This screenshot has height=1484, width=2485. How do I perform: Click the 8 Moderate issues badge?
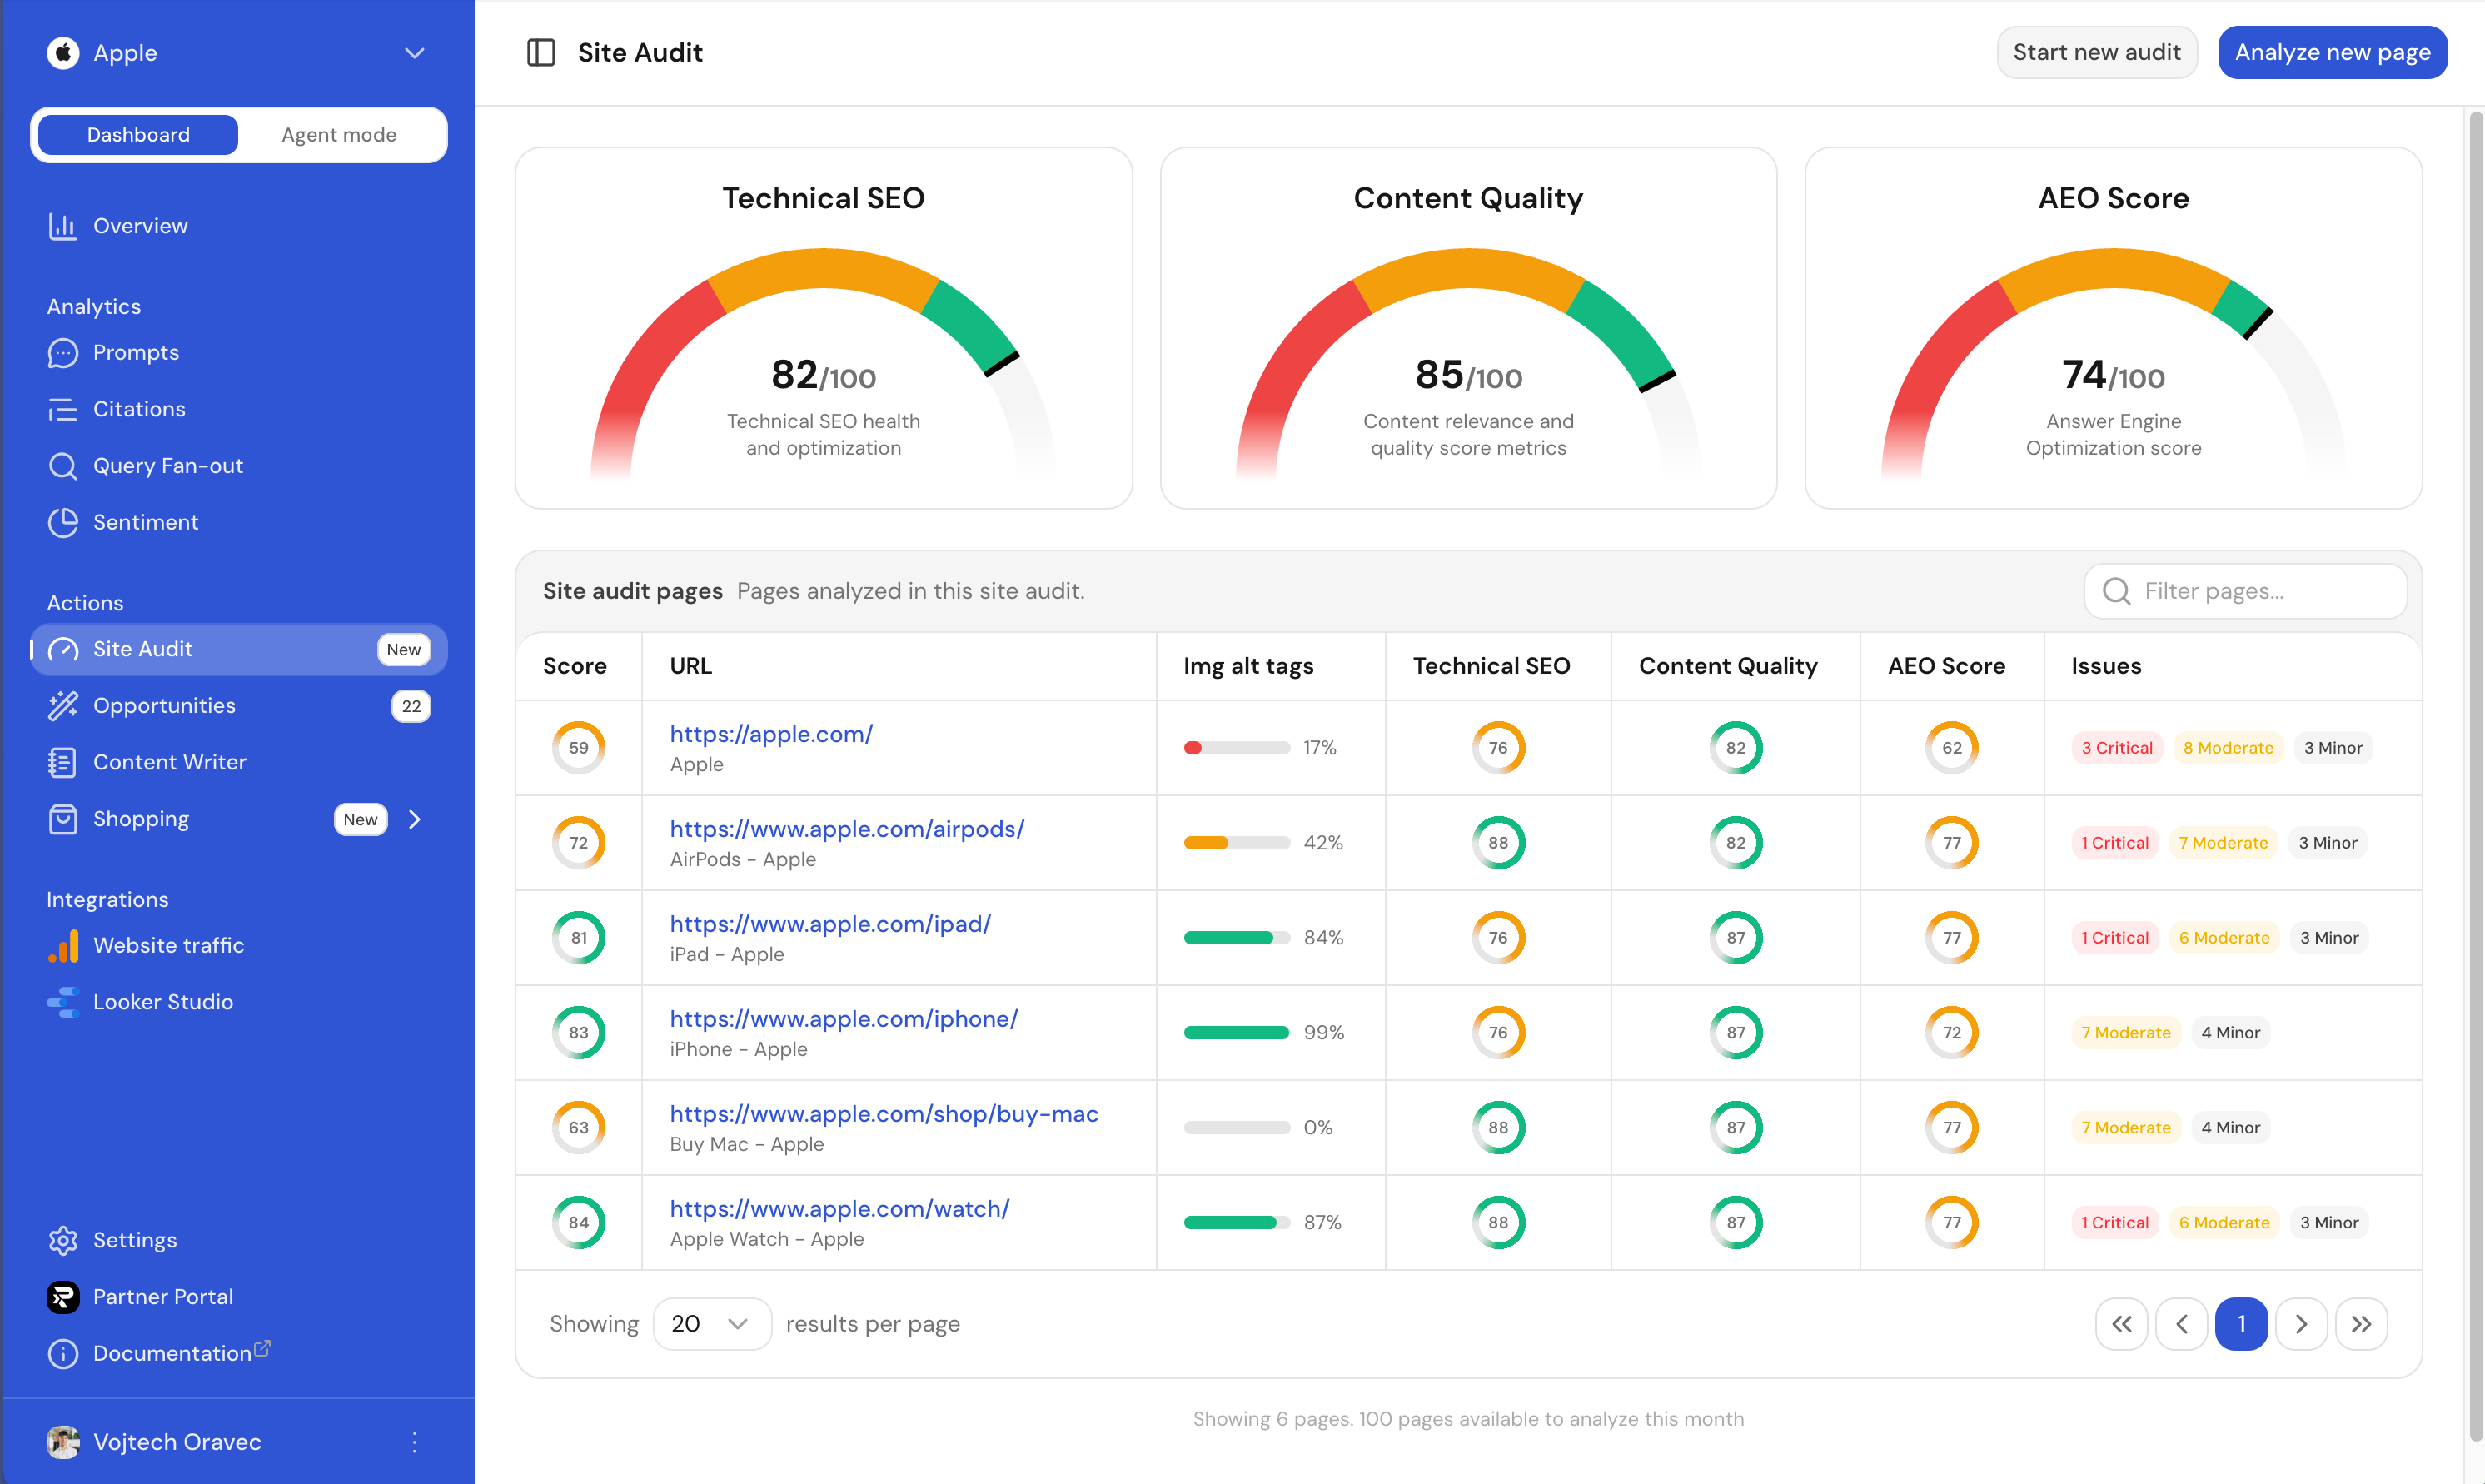pos(2227,748)
